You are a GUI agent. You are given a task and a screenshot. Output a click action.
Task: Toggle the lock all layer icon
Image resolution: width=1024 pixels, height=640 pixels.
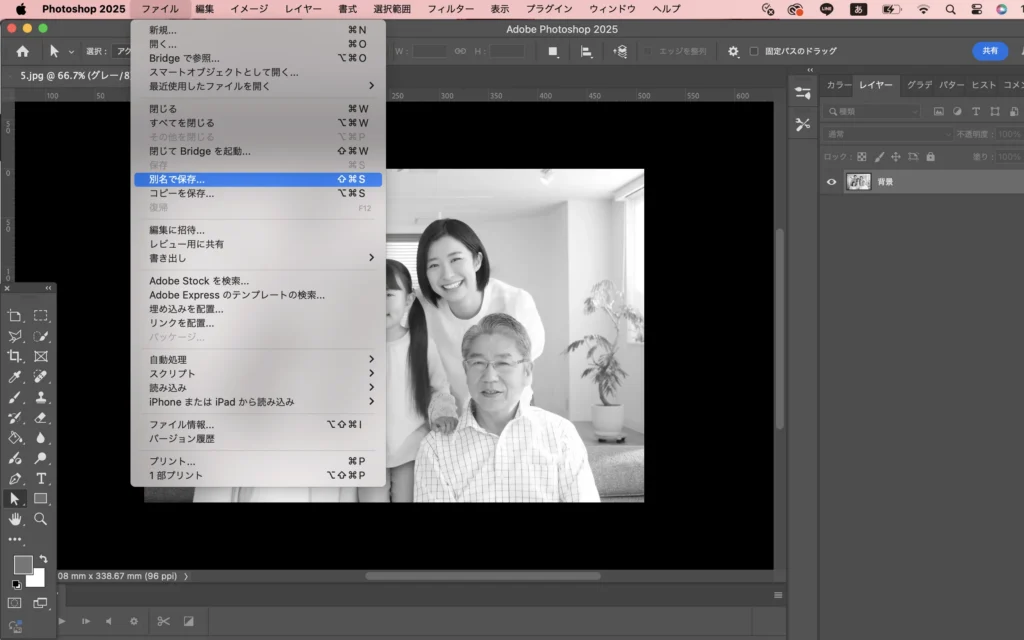930,157
